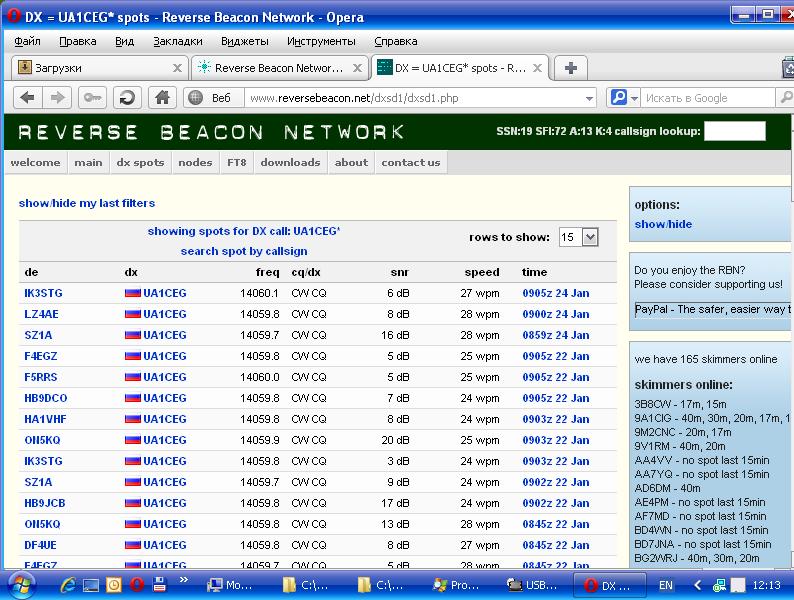Switch to USB... taskbar window
Screen dimensions: 794x600
click(535, 586)
